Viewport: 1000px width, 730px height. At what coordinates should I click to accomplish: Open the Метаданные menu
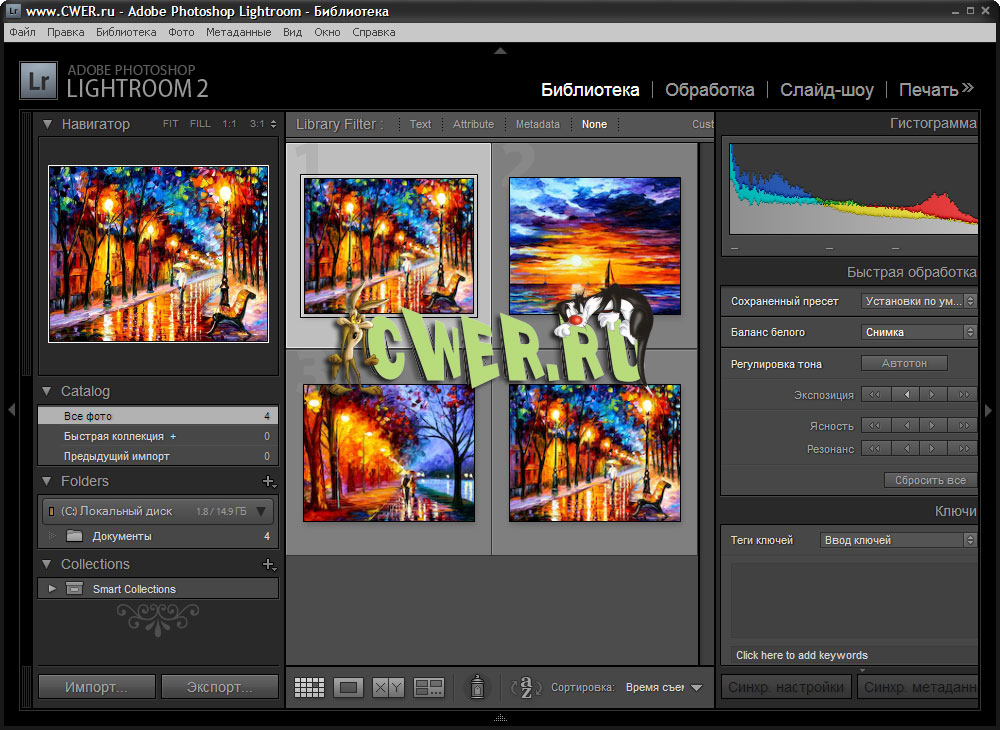[x=238, y=32]
